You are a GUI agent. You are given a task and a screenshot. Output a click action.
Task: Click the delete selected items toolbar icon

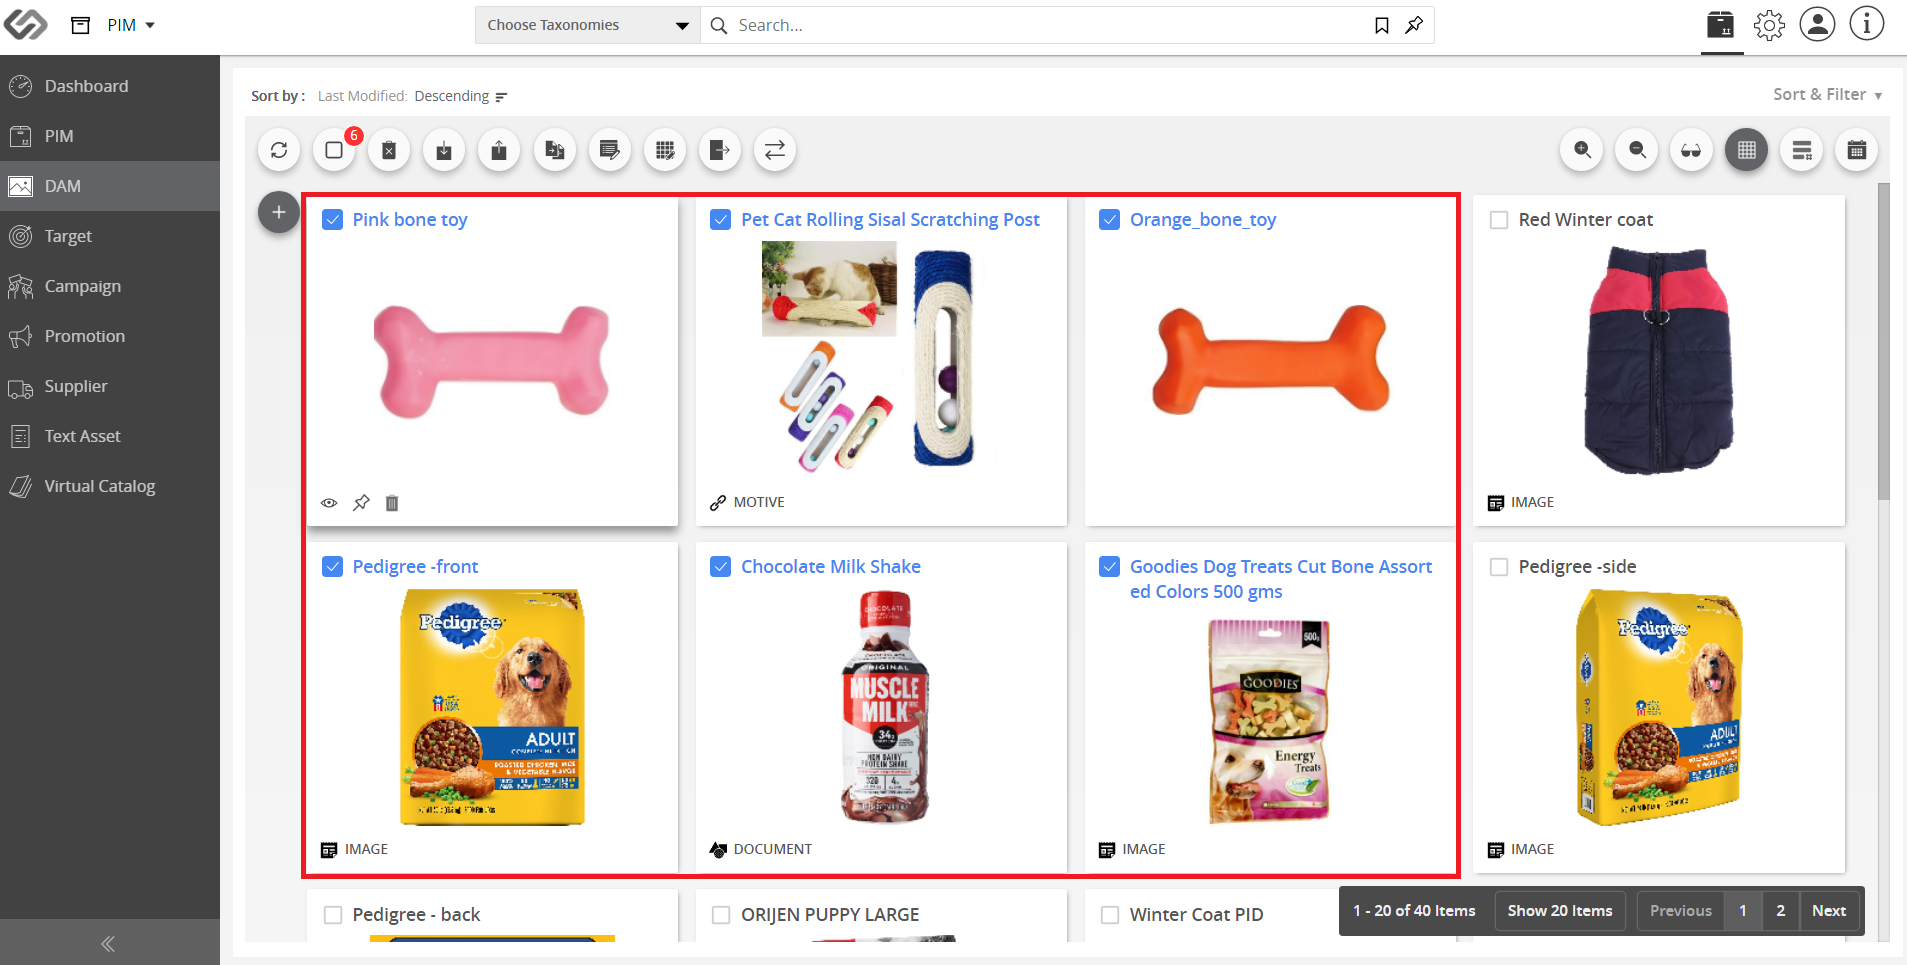389,150
